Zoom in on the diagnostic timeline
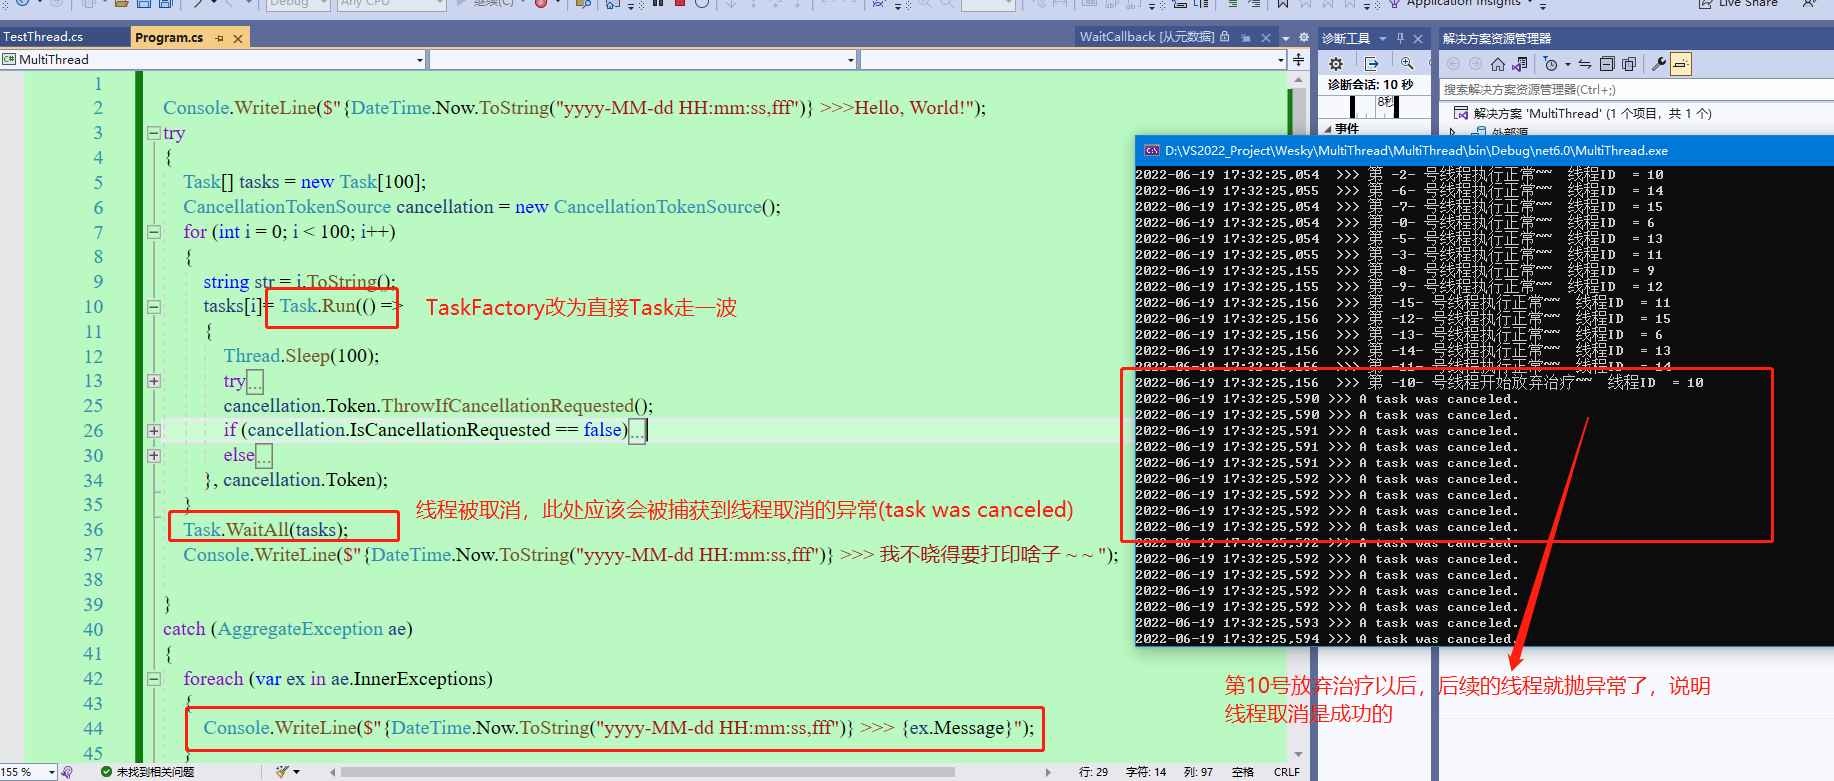Screen dimensions: 1834x781 coord(1407,64)
